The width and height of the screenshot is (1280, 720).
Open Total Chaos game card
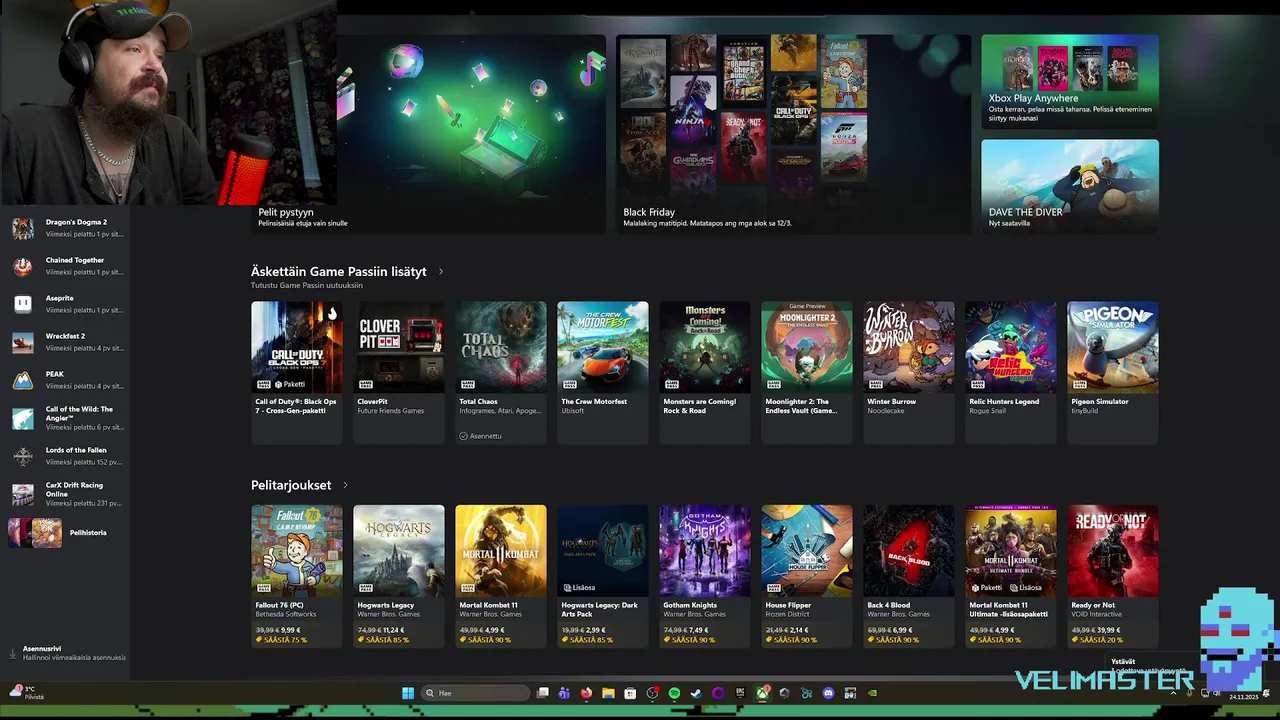(x=501, y=372)
